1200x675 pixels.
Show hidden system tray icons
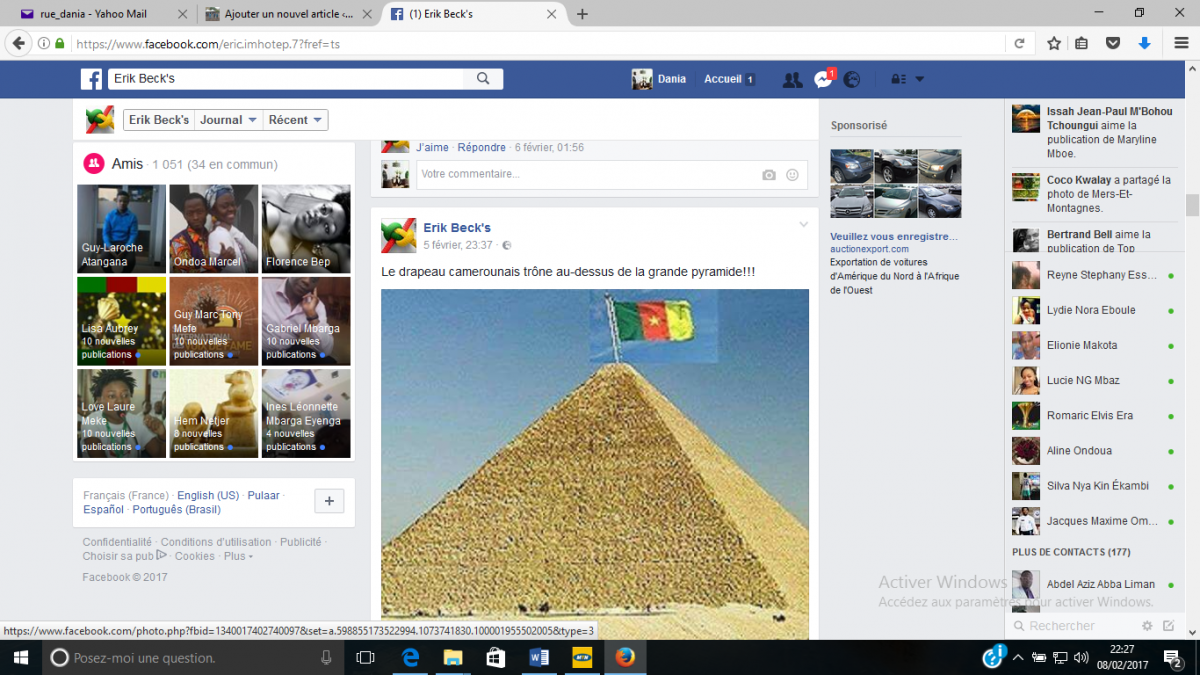pos(1018,658)
